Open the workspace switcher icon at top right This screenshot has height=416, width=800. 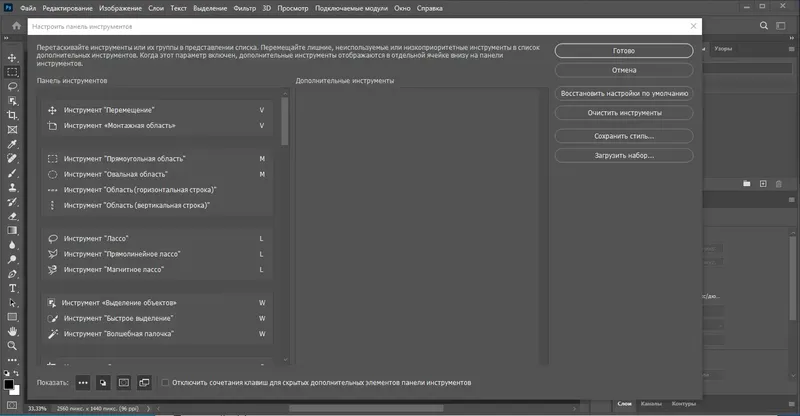[781, 26]
